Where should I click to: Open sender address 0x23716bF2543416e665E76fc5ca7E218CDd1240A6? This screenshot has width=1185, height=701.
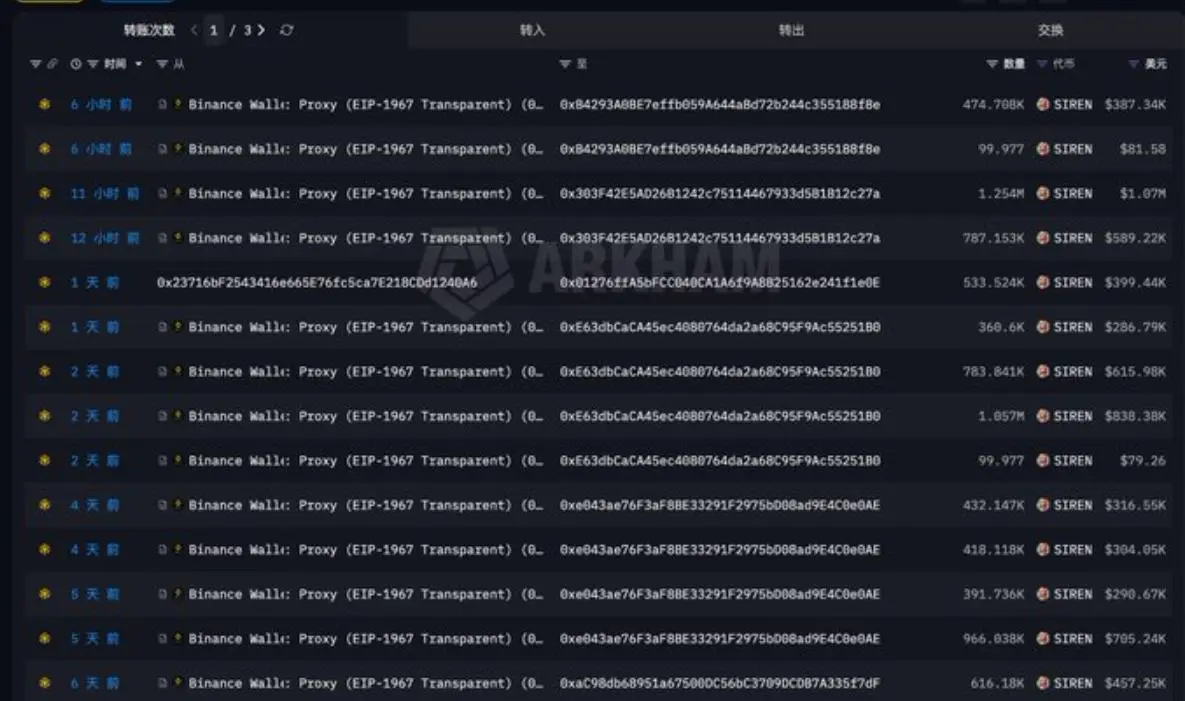click(317, 283)
